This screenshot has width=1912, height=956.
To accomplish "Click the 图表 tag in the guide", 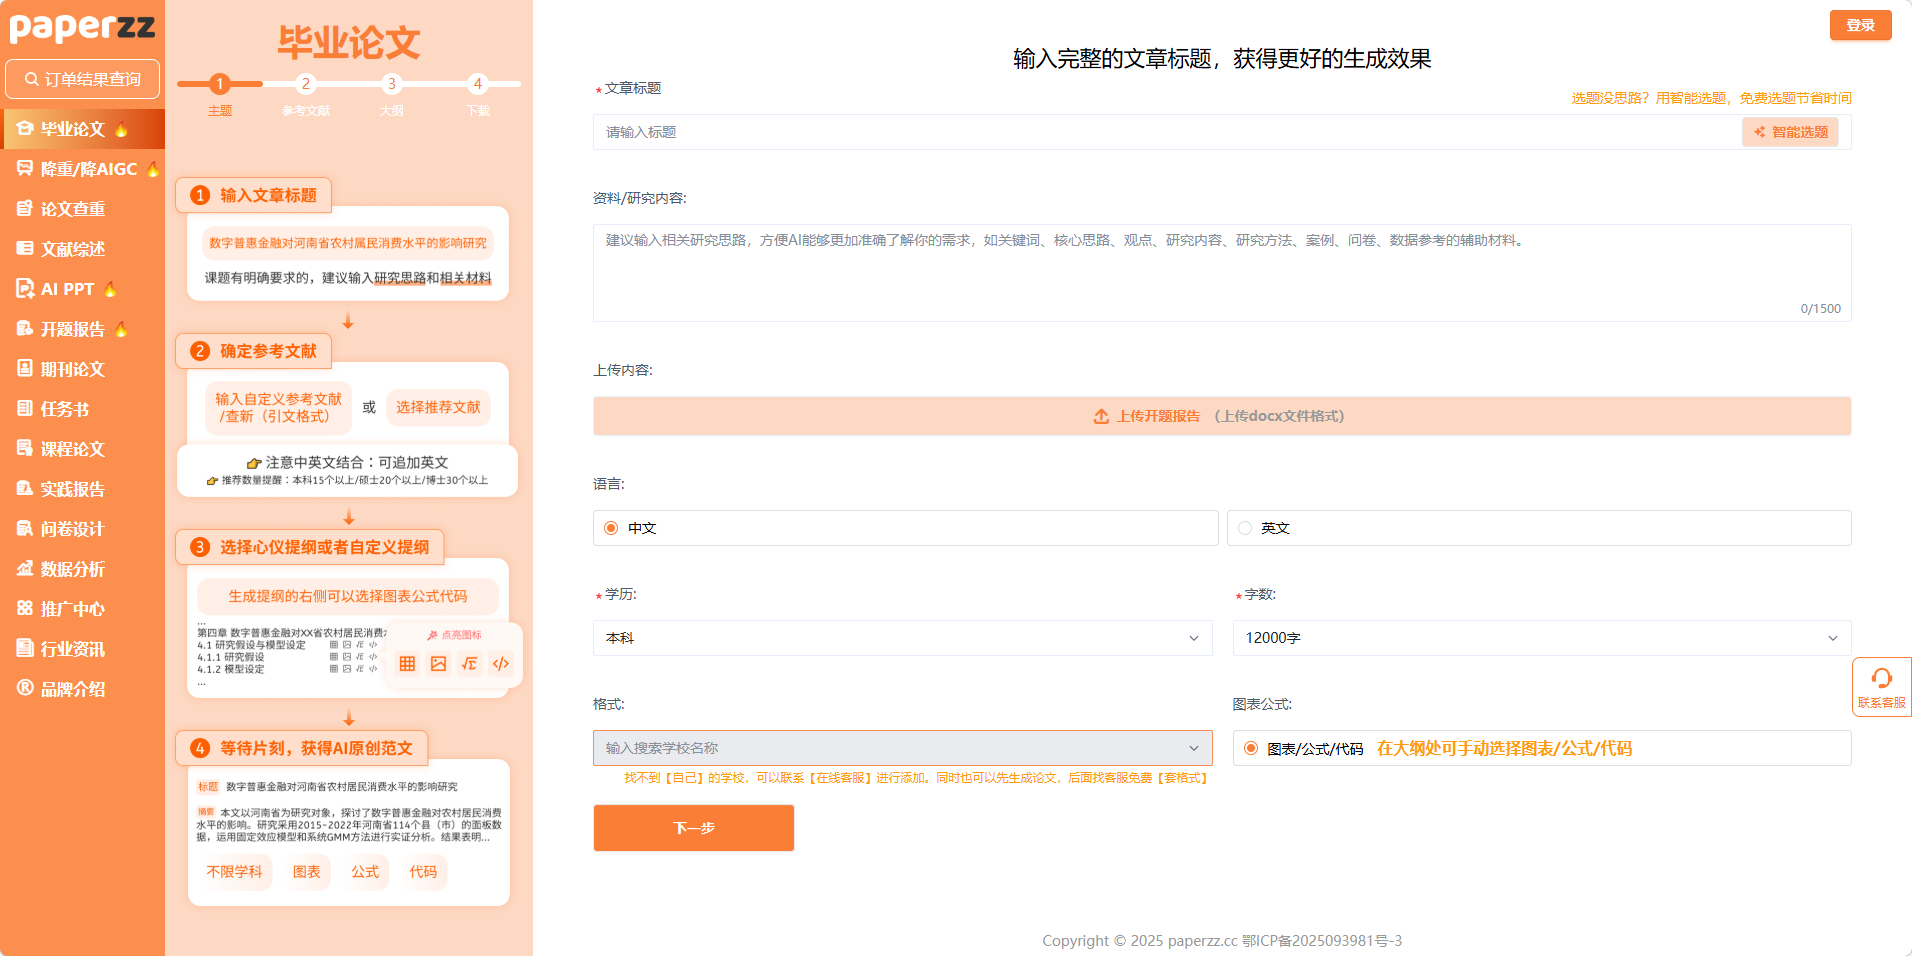I will click(x=306, y=872).
